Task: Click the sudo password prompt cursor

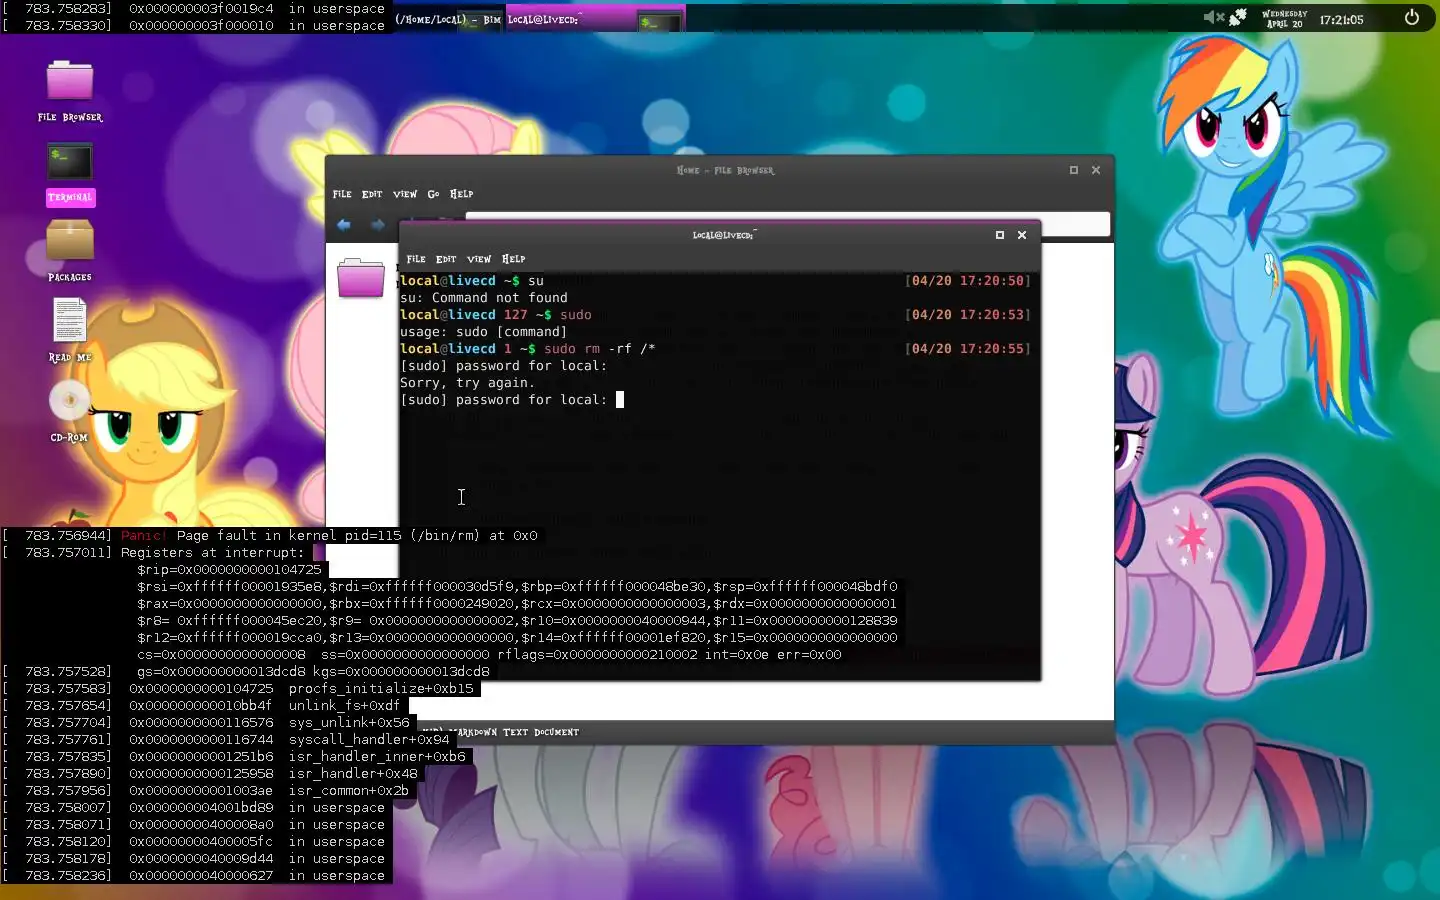Action: tap(620, 400)
